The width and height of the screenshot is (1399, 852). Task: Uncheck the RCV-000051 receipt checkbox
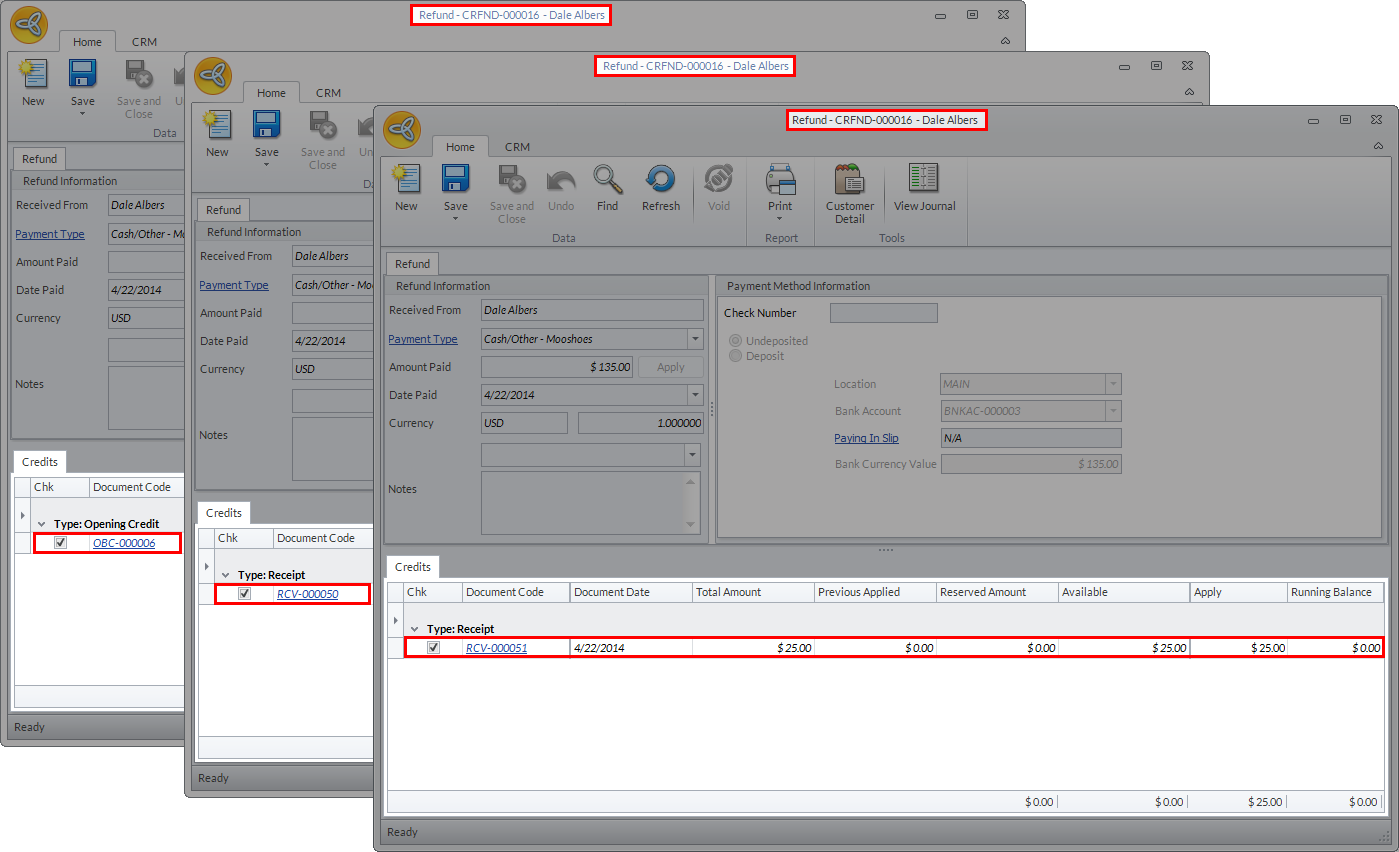433,648
